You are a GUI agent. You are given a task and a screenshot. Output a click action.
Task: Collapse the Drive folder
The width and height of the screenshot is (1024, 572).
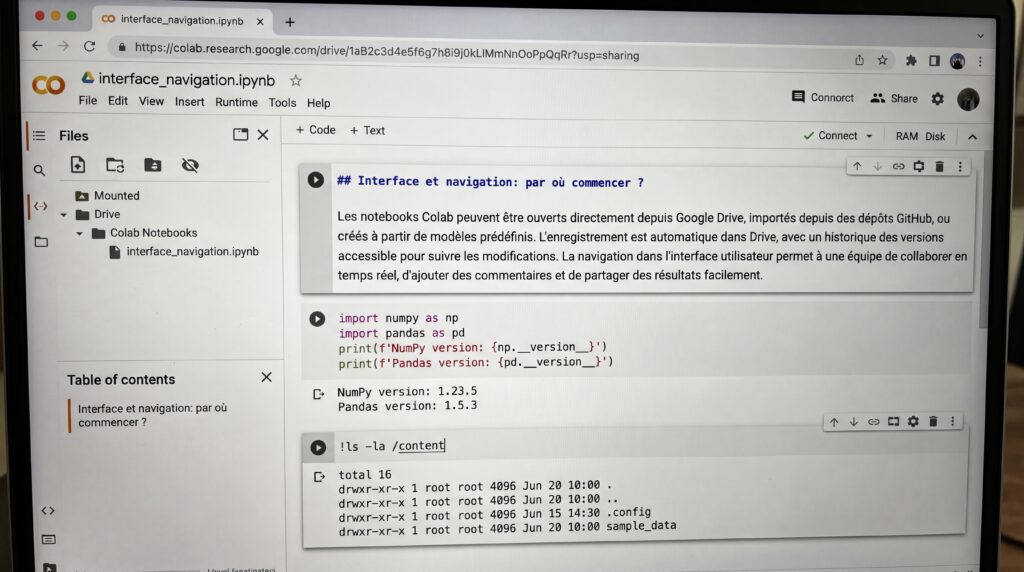(63, 214)
